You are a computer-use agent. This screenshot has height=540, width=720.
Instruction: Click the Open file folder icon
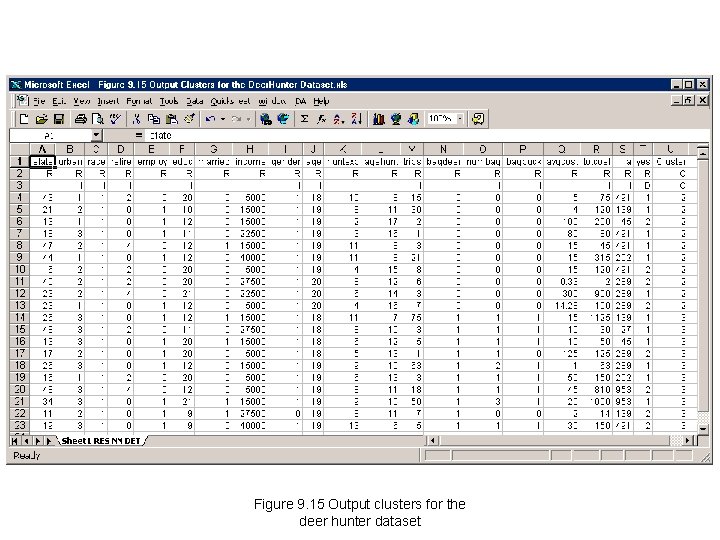[x=41, y=119]
